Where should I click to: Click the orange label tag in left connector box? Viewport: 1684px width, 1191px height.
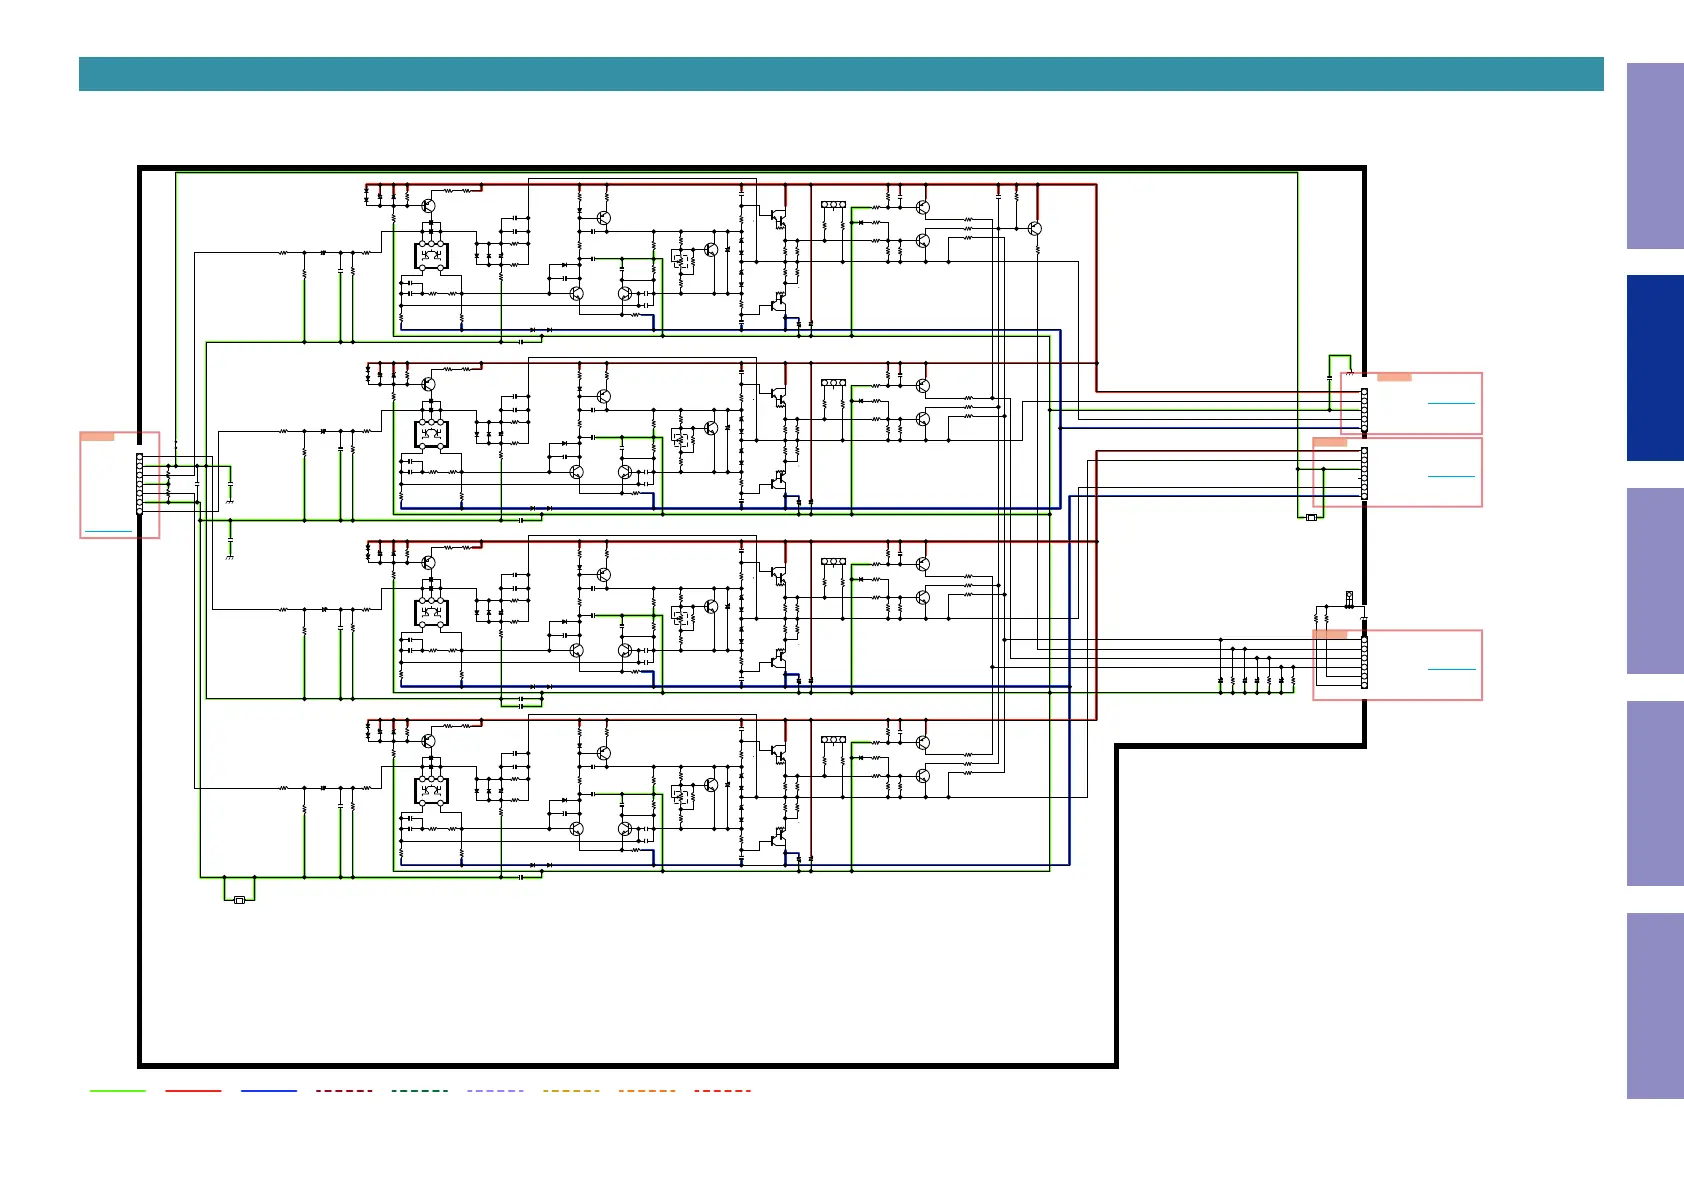[97, 436]
